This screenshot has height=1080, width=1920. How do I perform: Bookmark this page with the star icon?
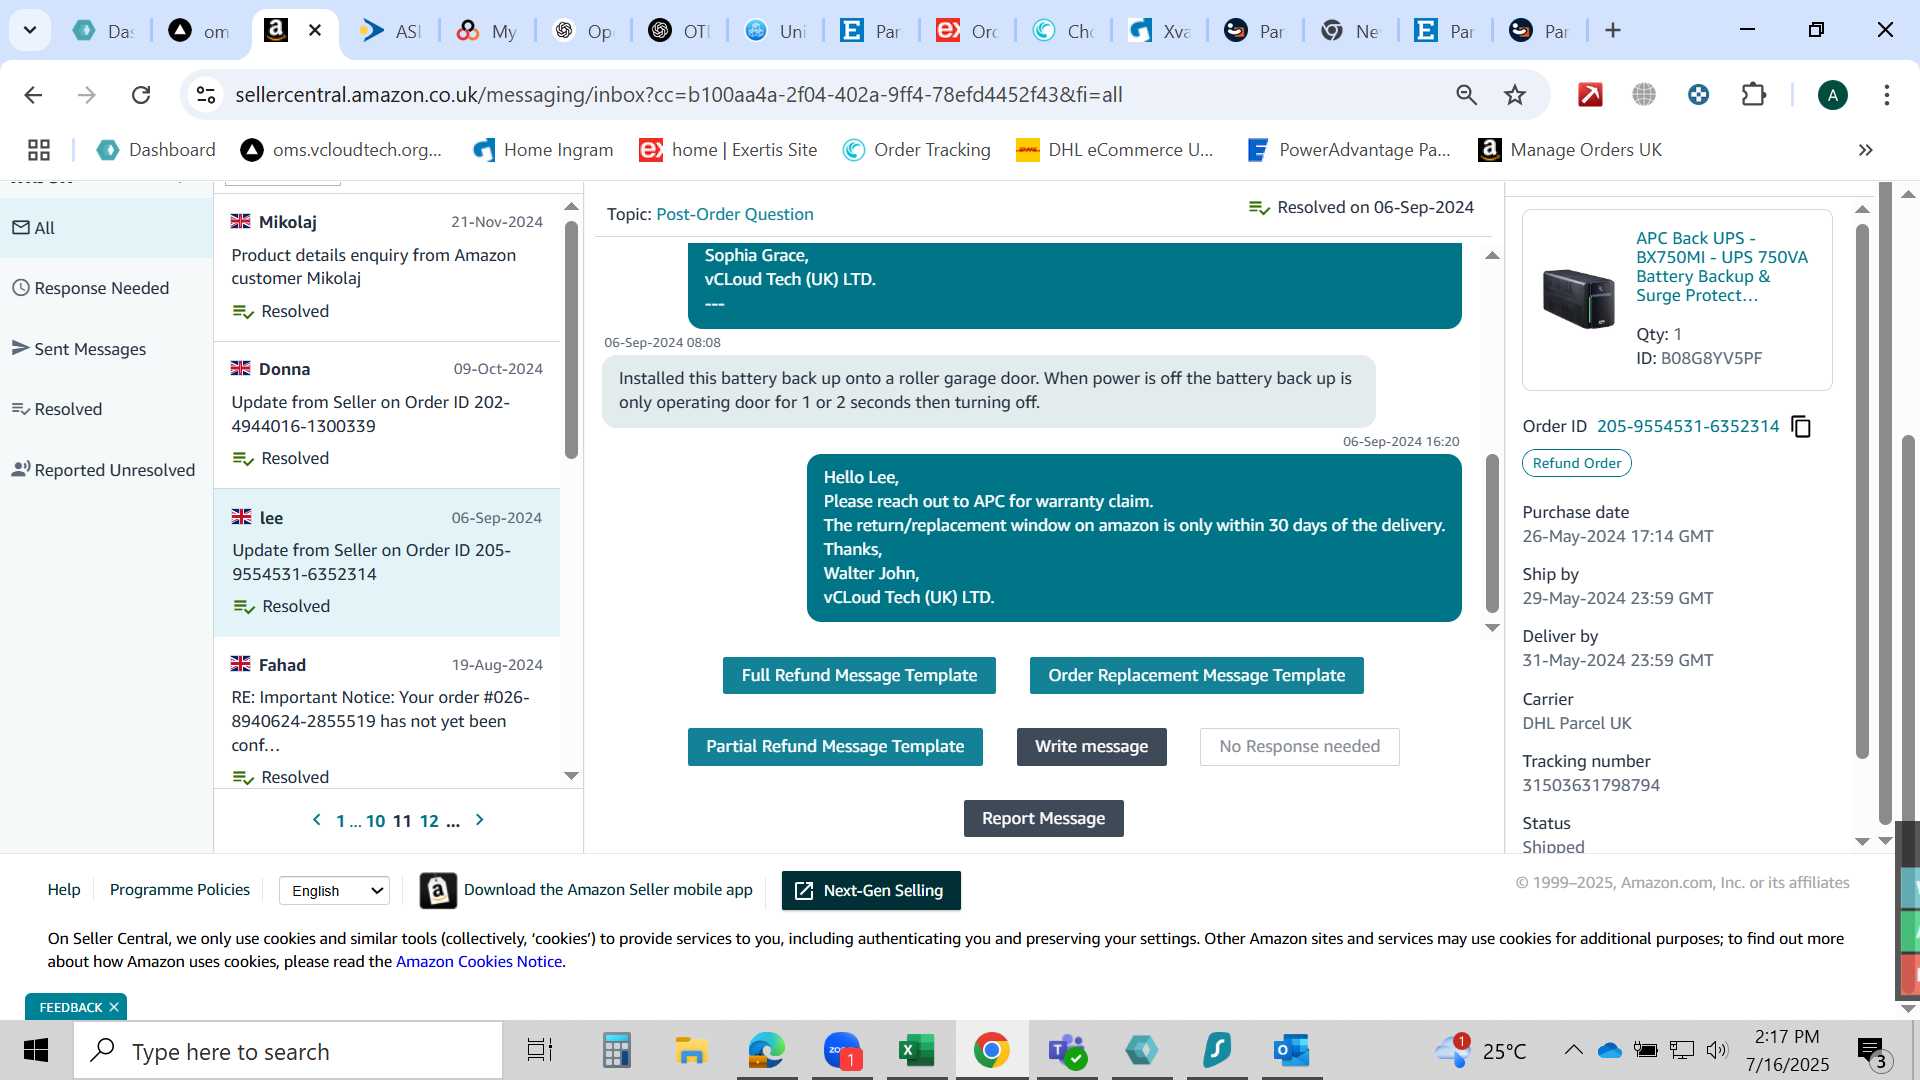[1515, 95]
